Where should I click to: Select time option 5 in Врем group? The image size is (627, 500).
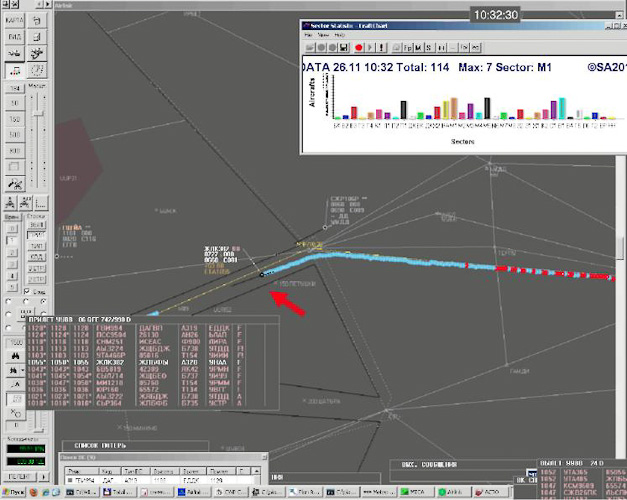(12, 287)
